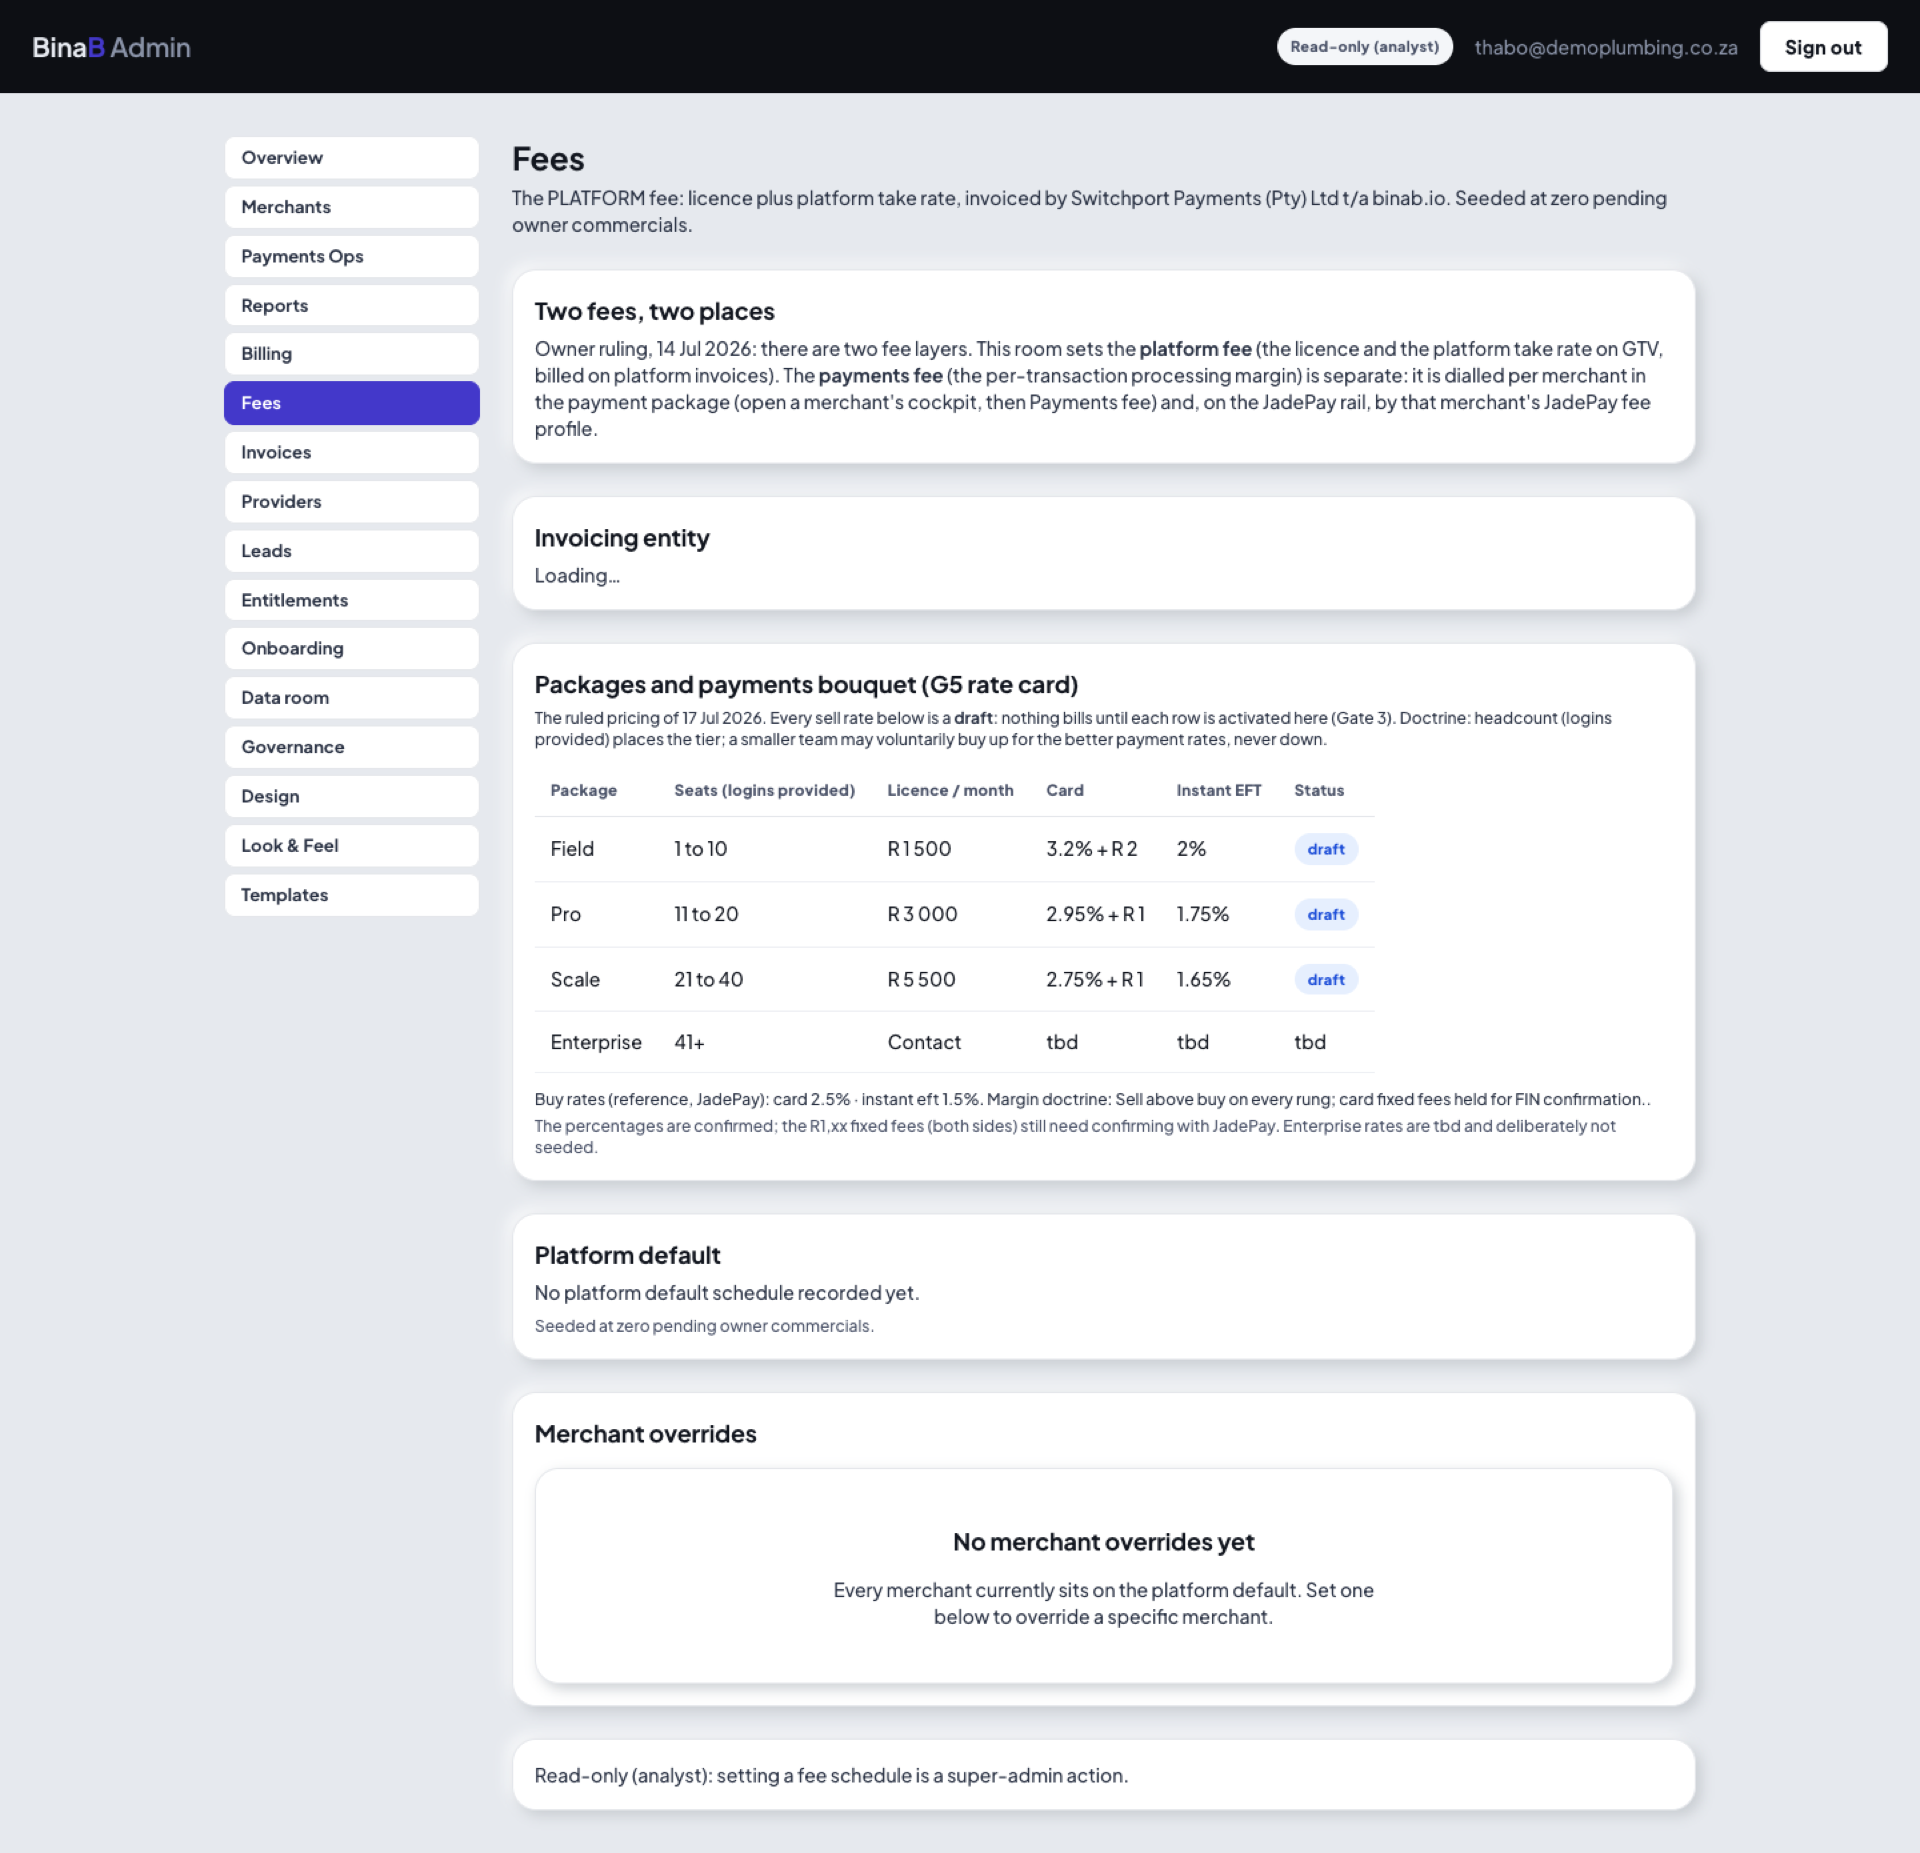
Task: Open the Data room page
Action: [351, 698]
